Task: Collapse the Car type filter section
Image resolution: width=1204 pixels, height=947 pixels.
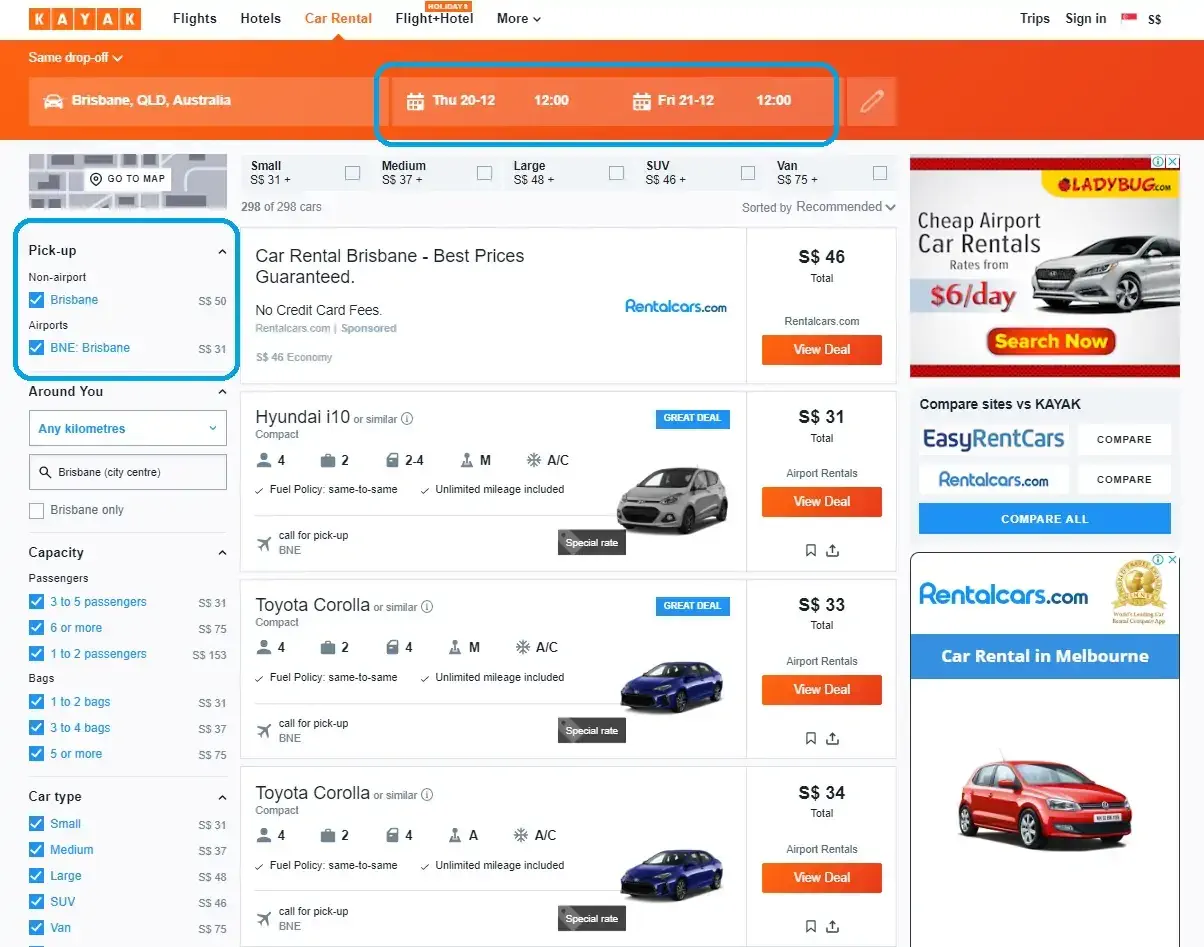Action: (x=222, y=797)
